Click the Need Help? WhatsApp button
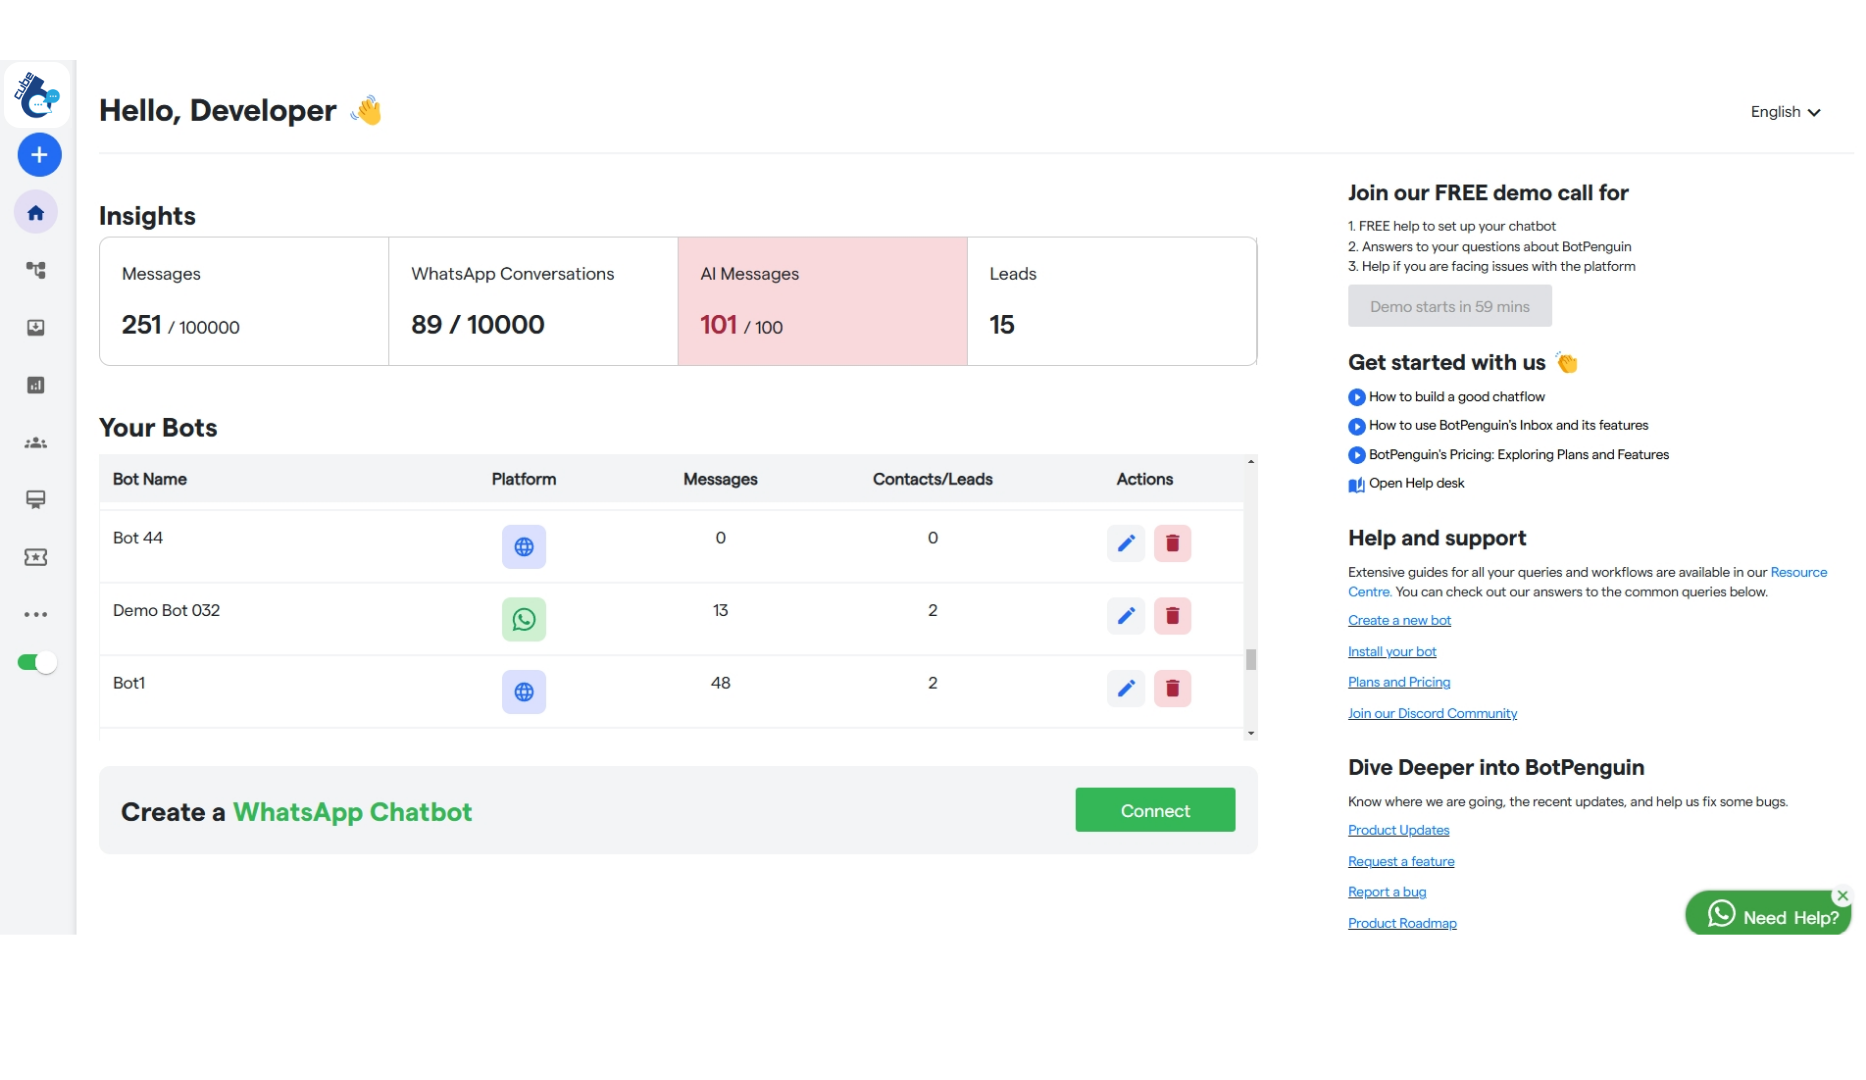The width and height of the screenshot is (1866, 1080). 1768,914
